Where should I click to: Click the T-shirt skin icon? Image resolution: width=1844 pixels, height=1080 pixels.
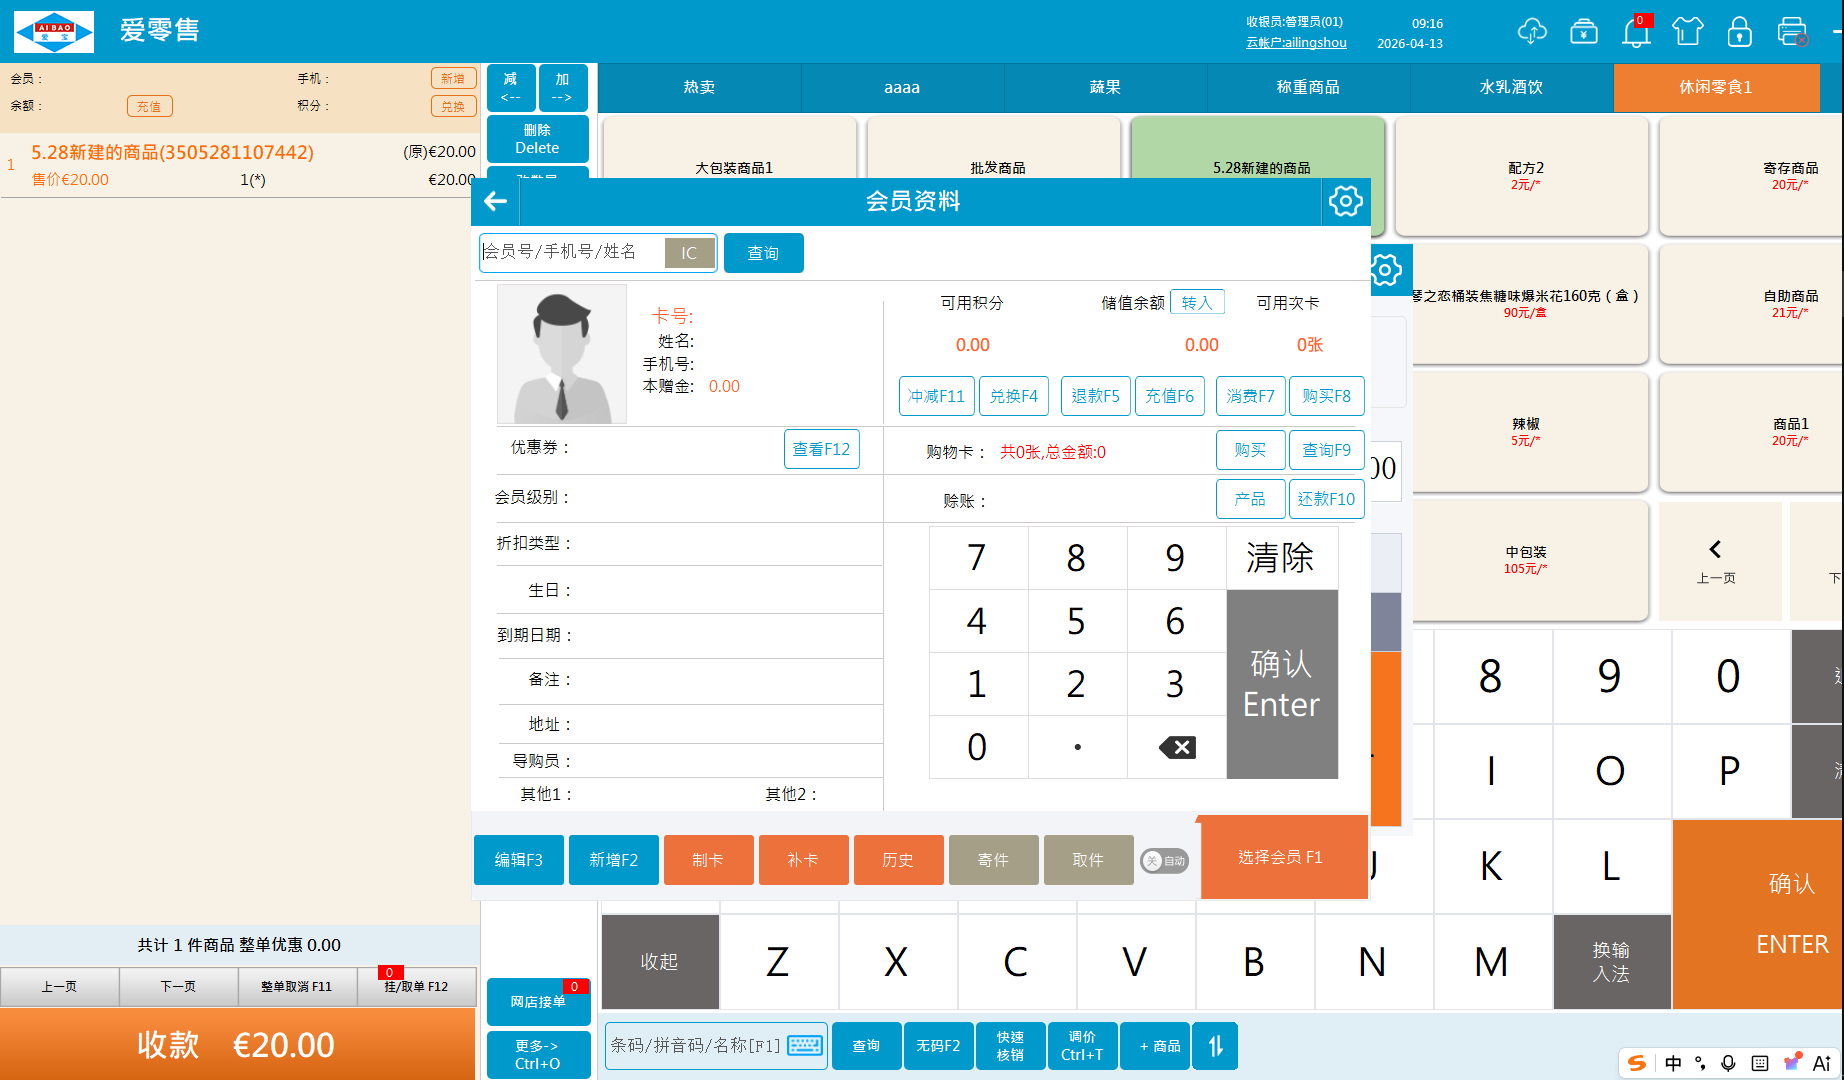coord(1688,32)
